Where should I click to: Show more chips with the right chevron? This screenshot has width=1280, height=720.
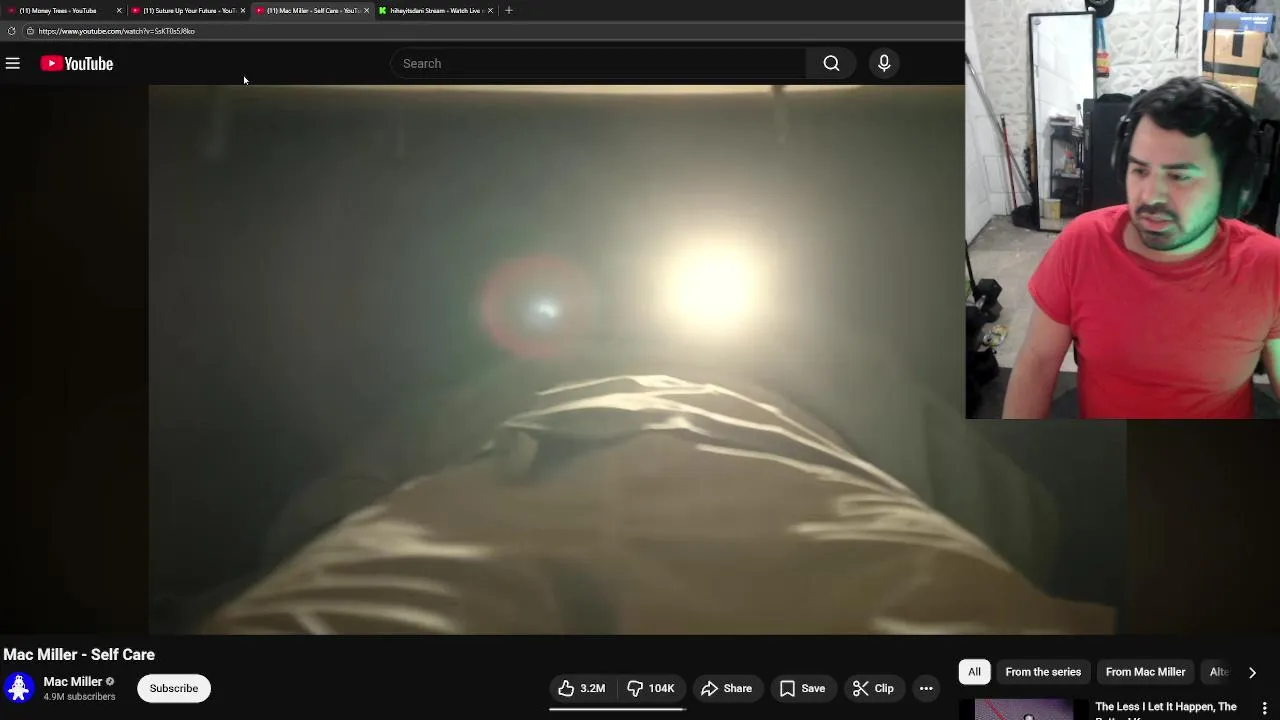pos(1252,672)
